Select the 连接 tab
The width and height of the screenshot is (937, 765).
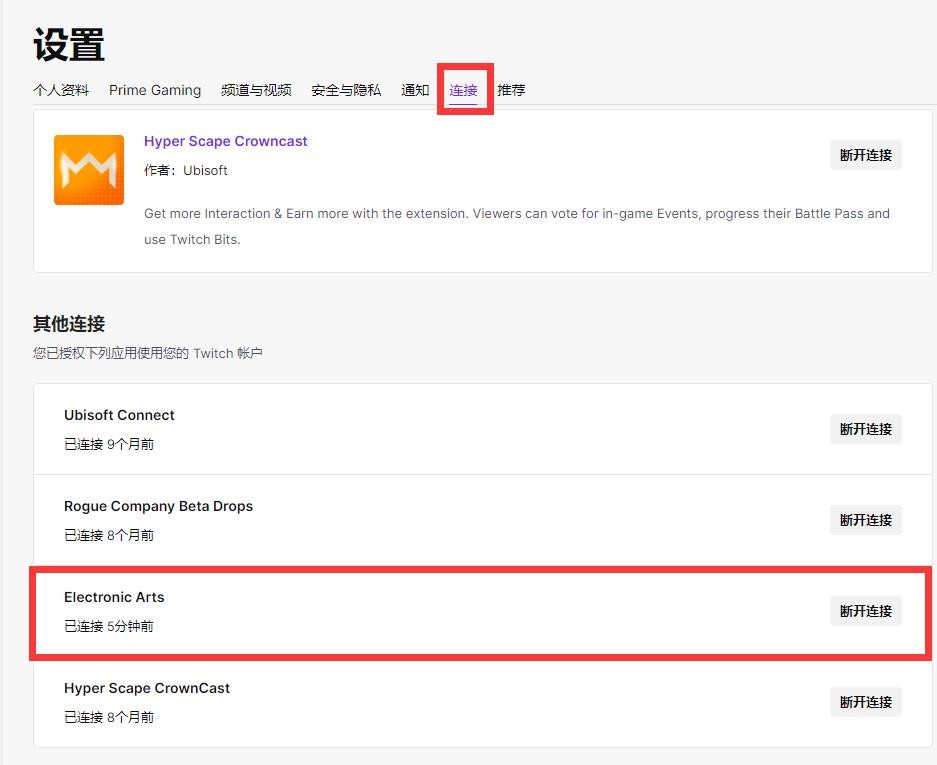[x=463, y=90]
